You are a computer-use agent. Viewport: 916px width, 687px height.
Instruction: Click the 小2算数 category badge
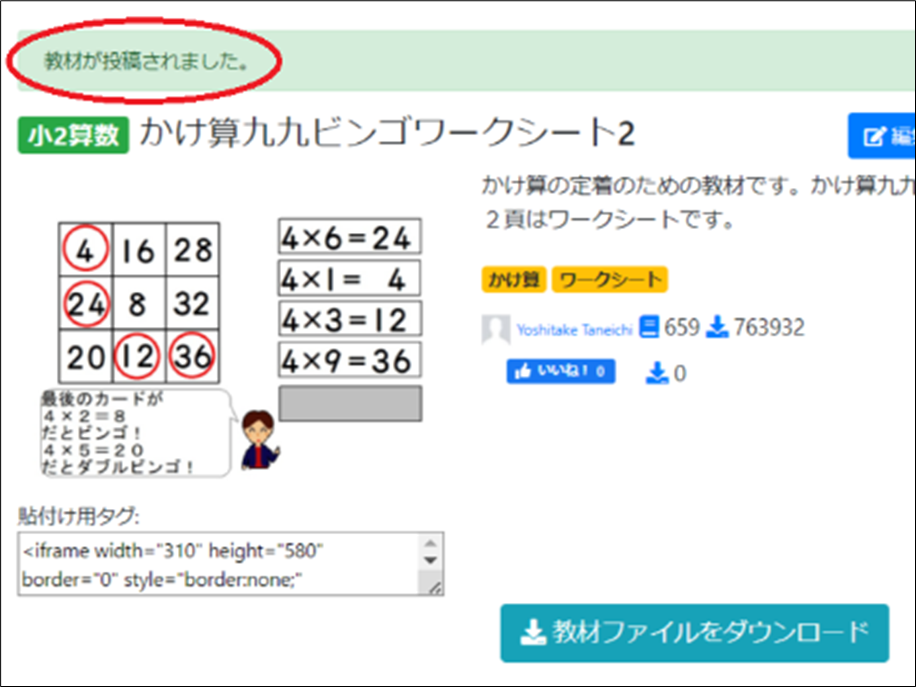pyautogui.click(x=73, y=135)
